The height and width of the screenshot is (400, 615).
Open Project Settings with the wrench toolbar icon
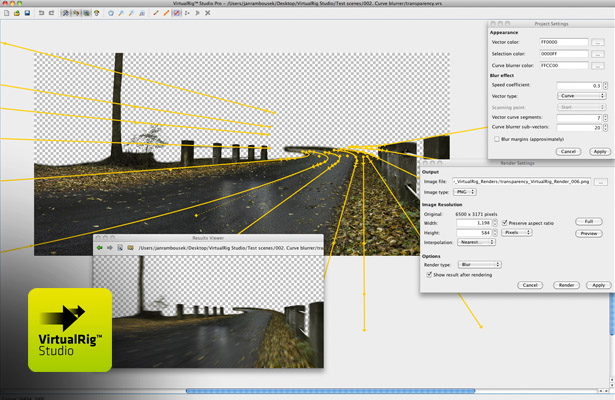pyautogui.click(x=66, y=13)
